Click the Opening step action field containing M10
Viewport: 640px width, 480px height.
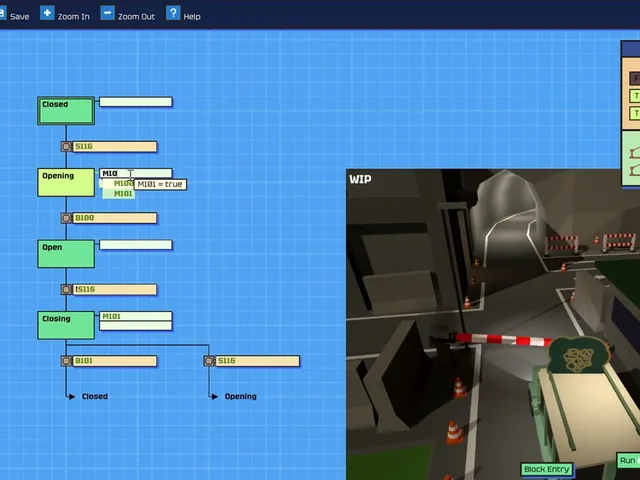(136, 173)
